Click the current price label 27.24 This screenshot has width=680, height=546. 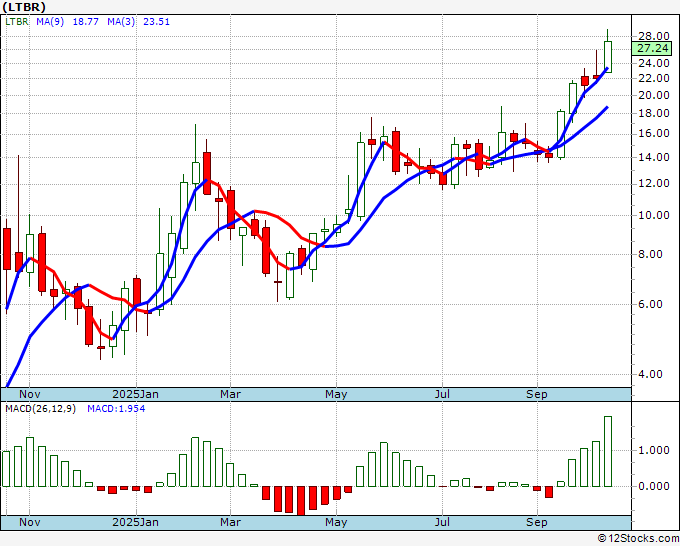pyautogui.click(x=652, y=48)
